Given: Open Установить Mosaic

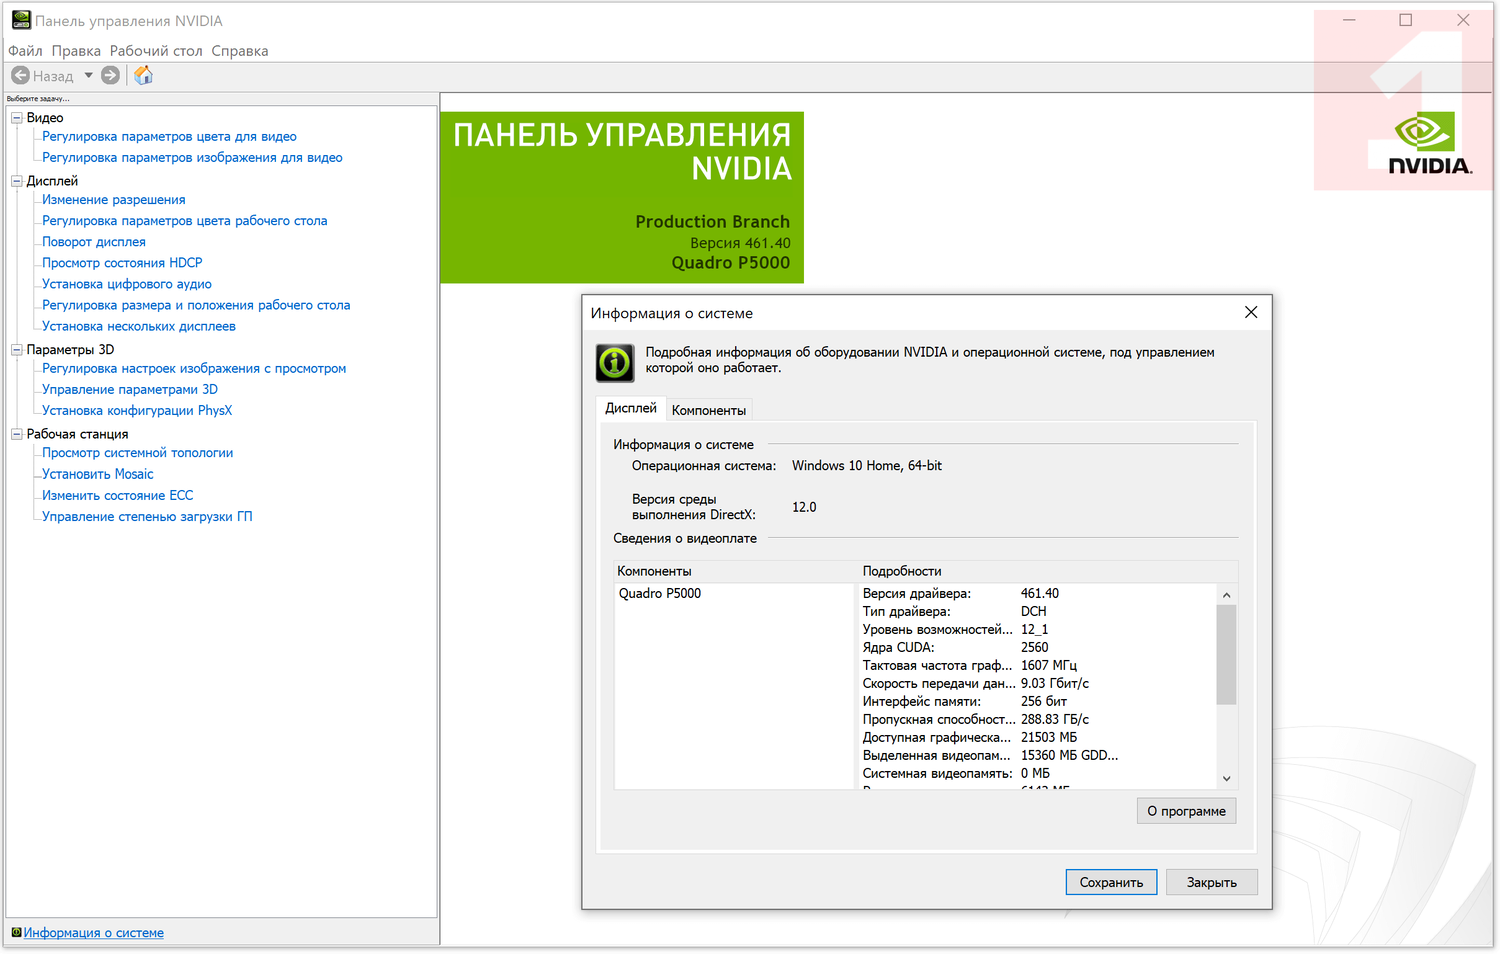Looking at the screenshot, I should coord(98,474).
